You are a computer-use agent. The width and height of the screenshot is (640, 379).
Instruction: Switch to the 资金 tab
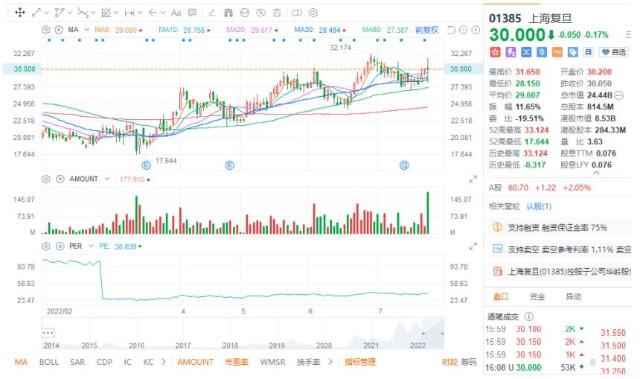coord(537,297)
